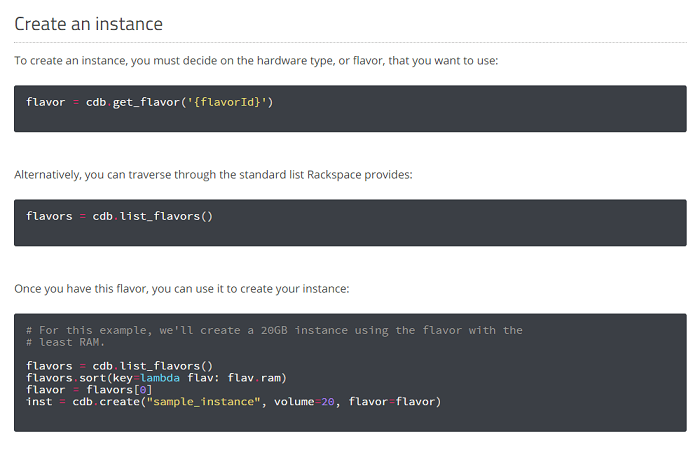
Task: Click the 'Create an instance' heading
Action: (88, 24)
